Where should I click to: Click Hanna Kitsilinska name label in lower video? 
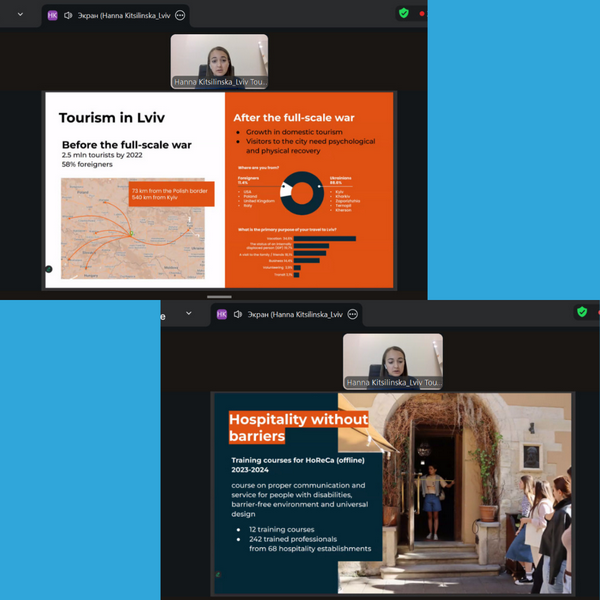coord(393,383)
